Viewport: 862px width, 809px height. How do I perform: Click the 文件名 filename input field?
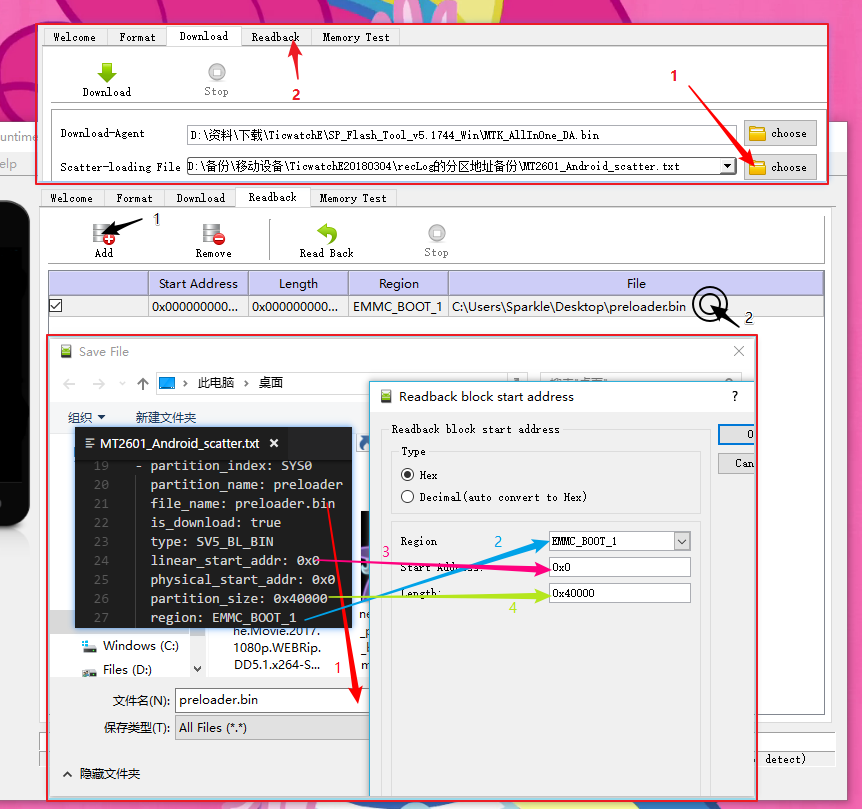(272, 700)
